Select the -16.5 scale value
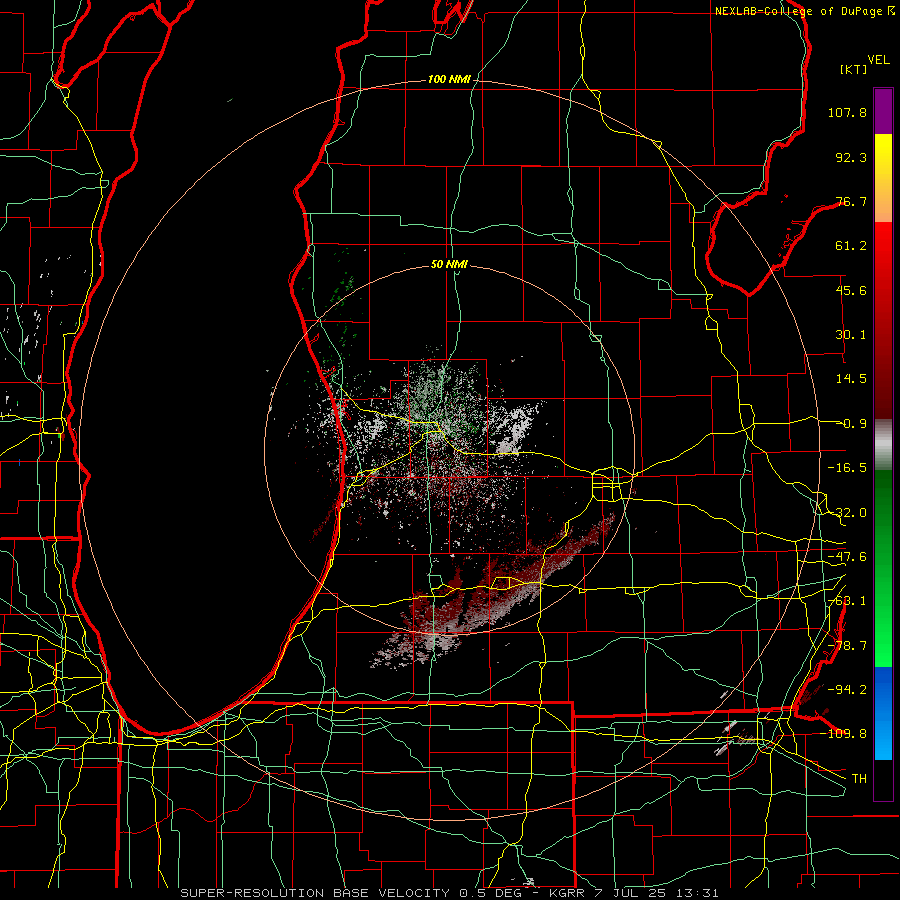 (847, 468)
